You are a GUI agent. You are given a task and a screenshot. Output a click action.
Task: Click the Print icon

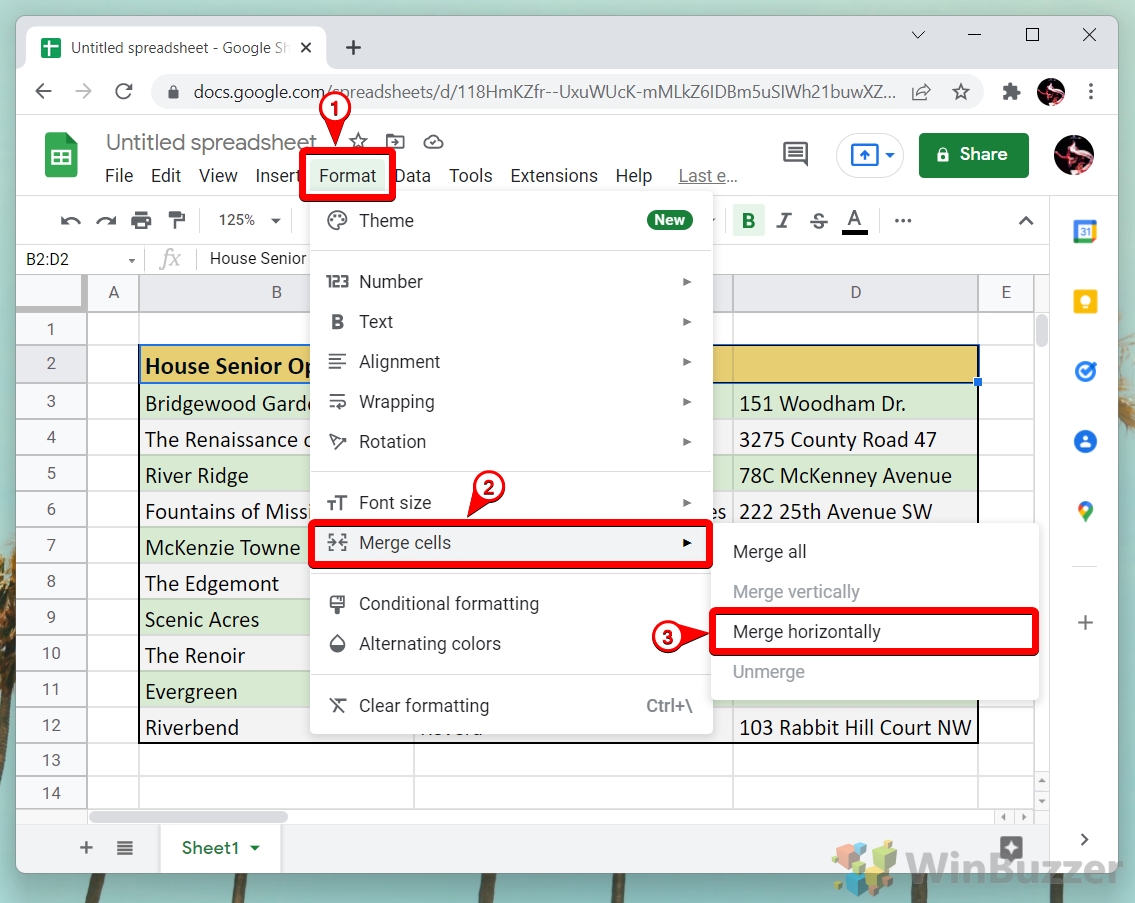pyautogui.click(x=141, y=220)
